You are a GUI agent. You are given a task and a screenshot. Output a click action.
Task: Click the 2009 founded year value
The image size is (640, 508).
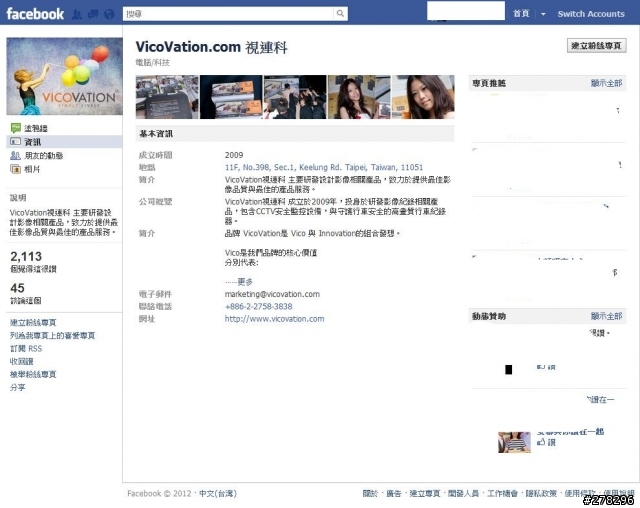234,155
